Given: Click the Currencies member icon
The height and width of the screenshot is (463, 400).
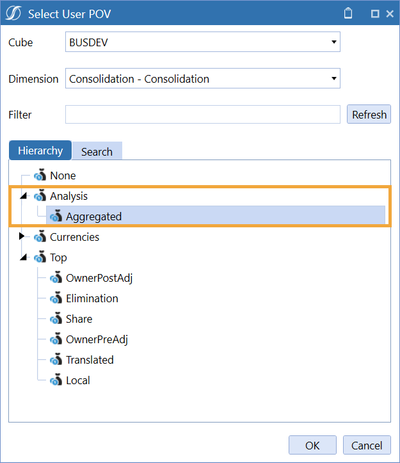Looking at the screenshot, I should pos(40,237).
